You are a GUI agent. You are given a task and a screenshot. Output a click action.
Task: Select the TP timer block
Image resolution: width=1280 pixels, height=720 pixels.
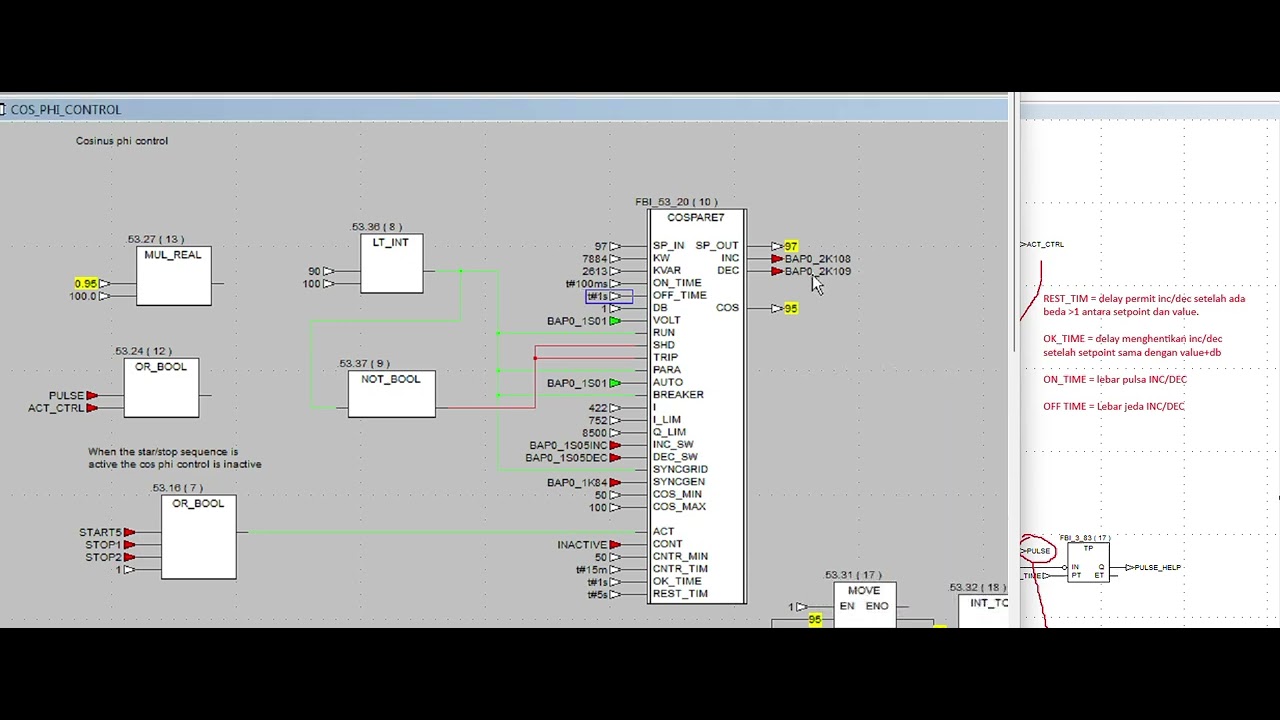(1088, 563)
